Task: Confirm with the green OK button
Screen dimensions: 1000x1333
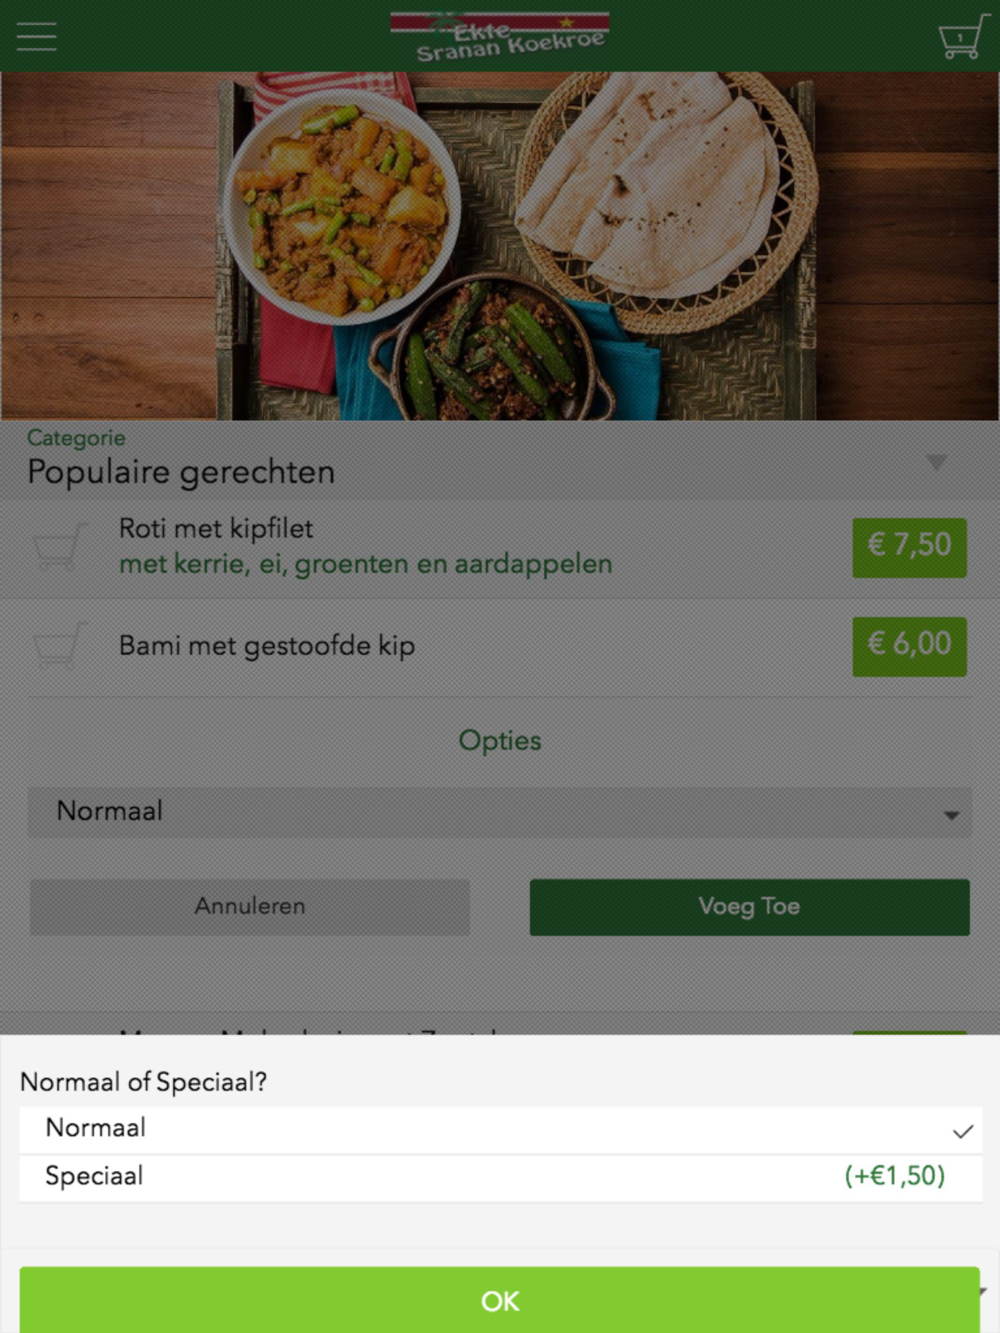Action: tap(499, 1300)
